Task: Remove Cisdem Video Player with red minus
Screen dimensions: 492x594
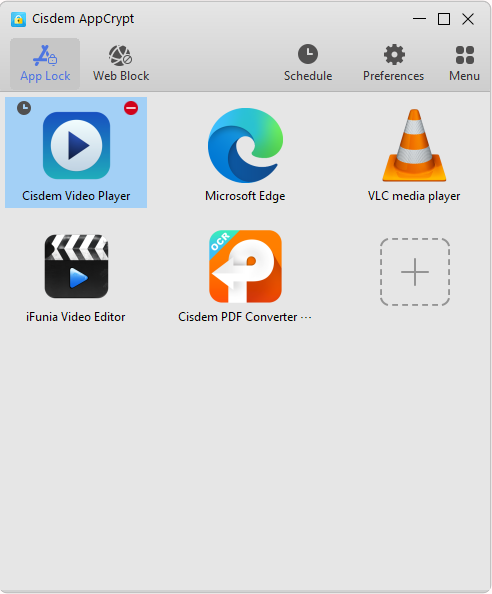Action: pyautogui.click(x=131, y=108)
